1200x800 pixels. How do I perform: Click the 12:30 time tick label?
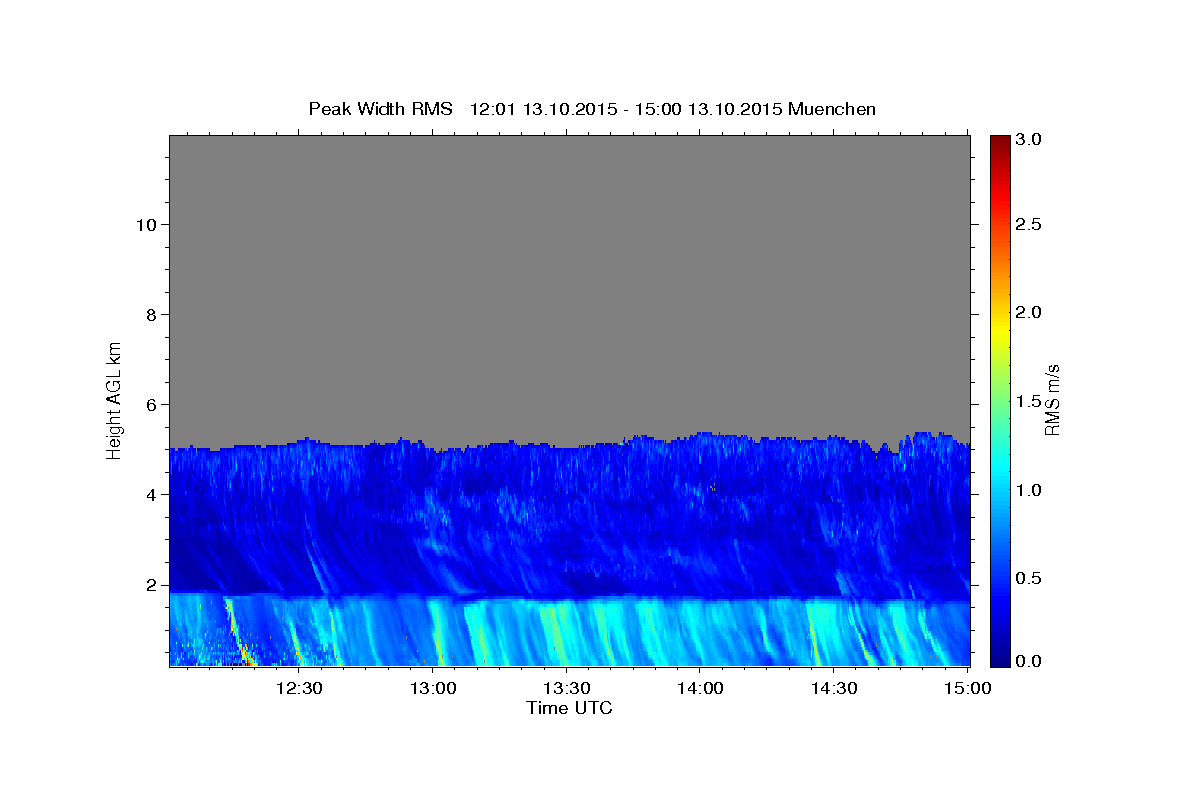click(298, 688)
